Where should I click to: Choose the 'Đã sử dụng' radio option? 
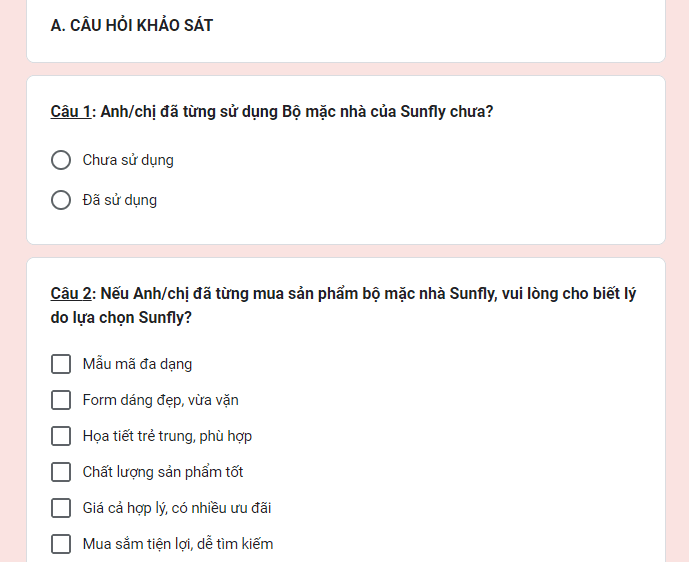pyautogui.click(x=61, y=200)
